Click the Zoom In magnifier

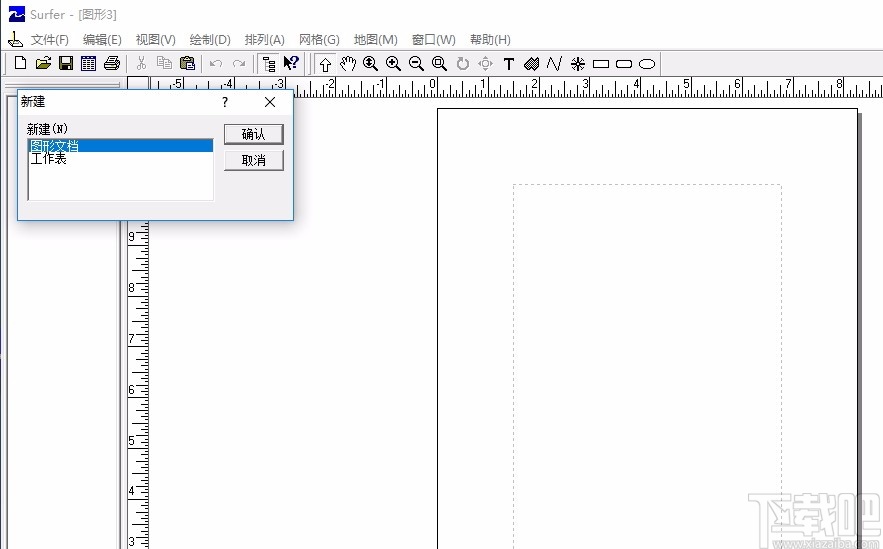pos(393,64)
